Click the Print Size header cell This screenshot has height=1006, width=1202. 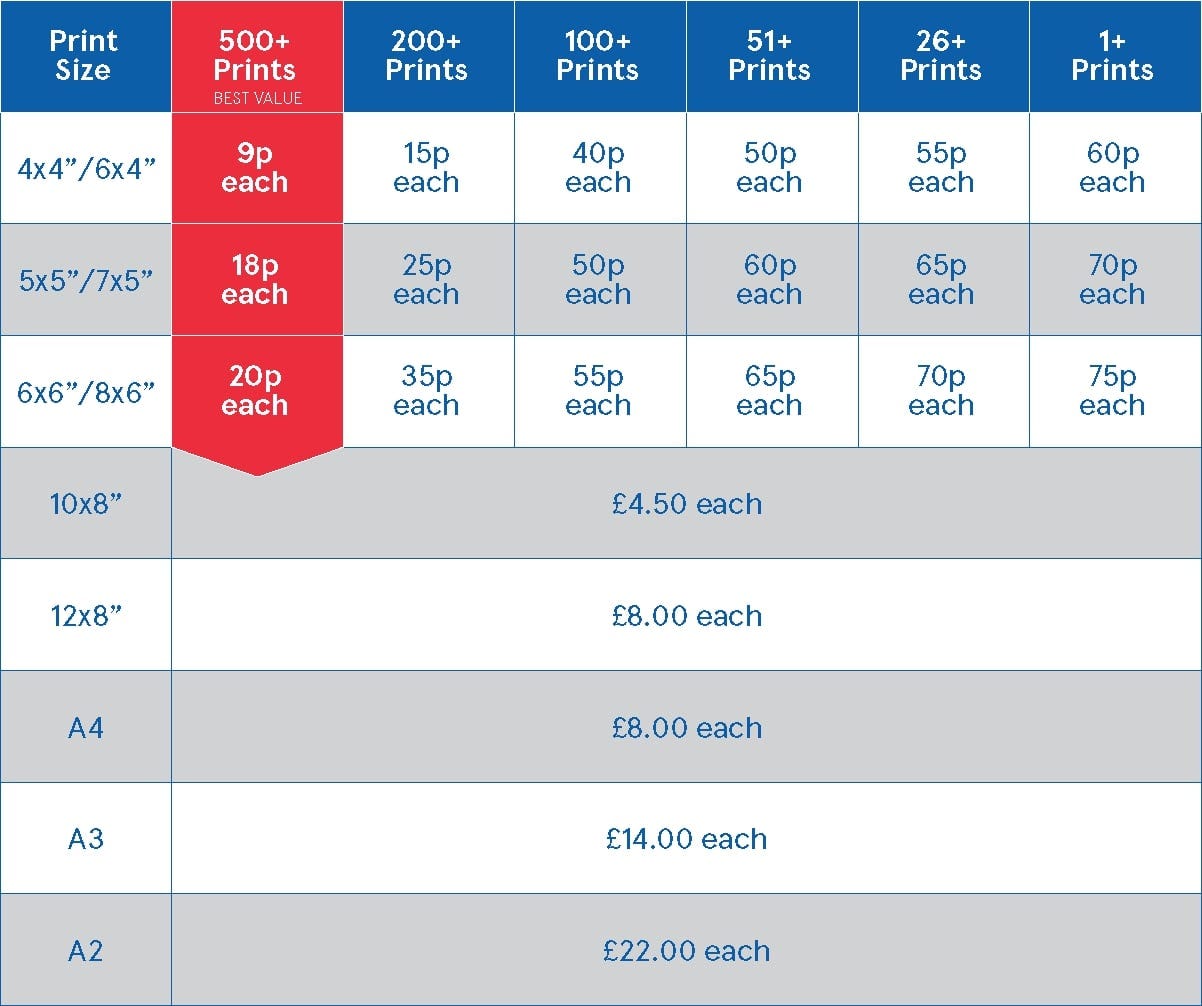point(85,56)
